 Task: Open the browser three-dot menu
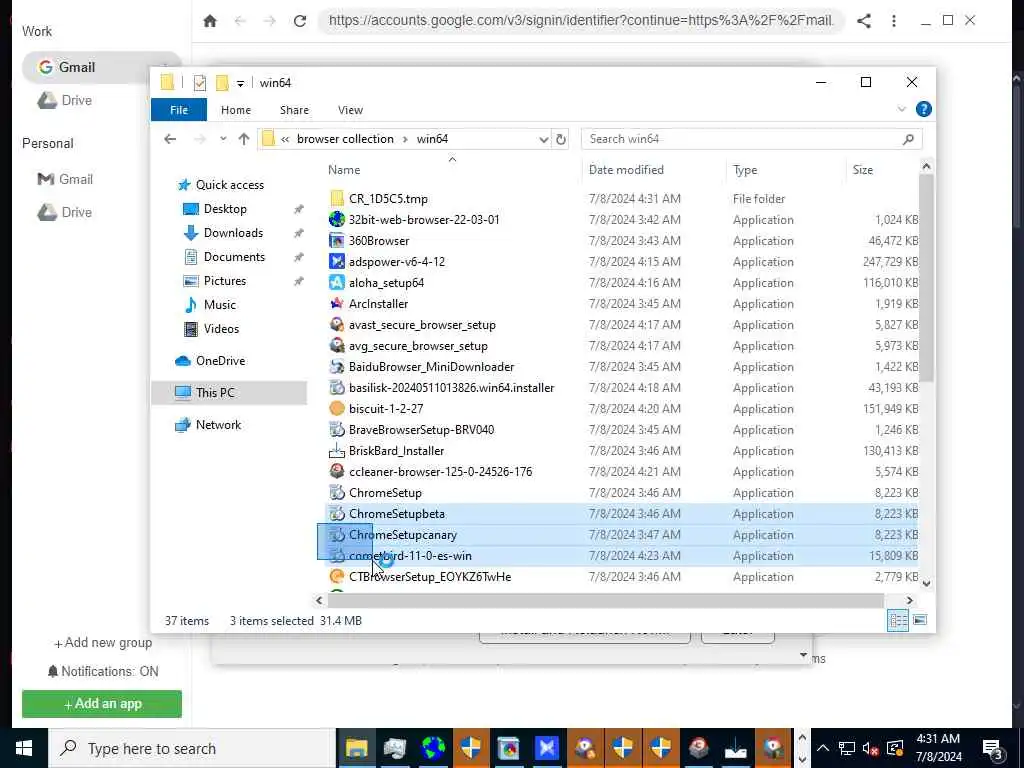tap(893, 21)
